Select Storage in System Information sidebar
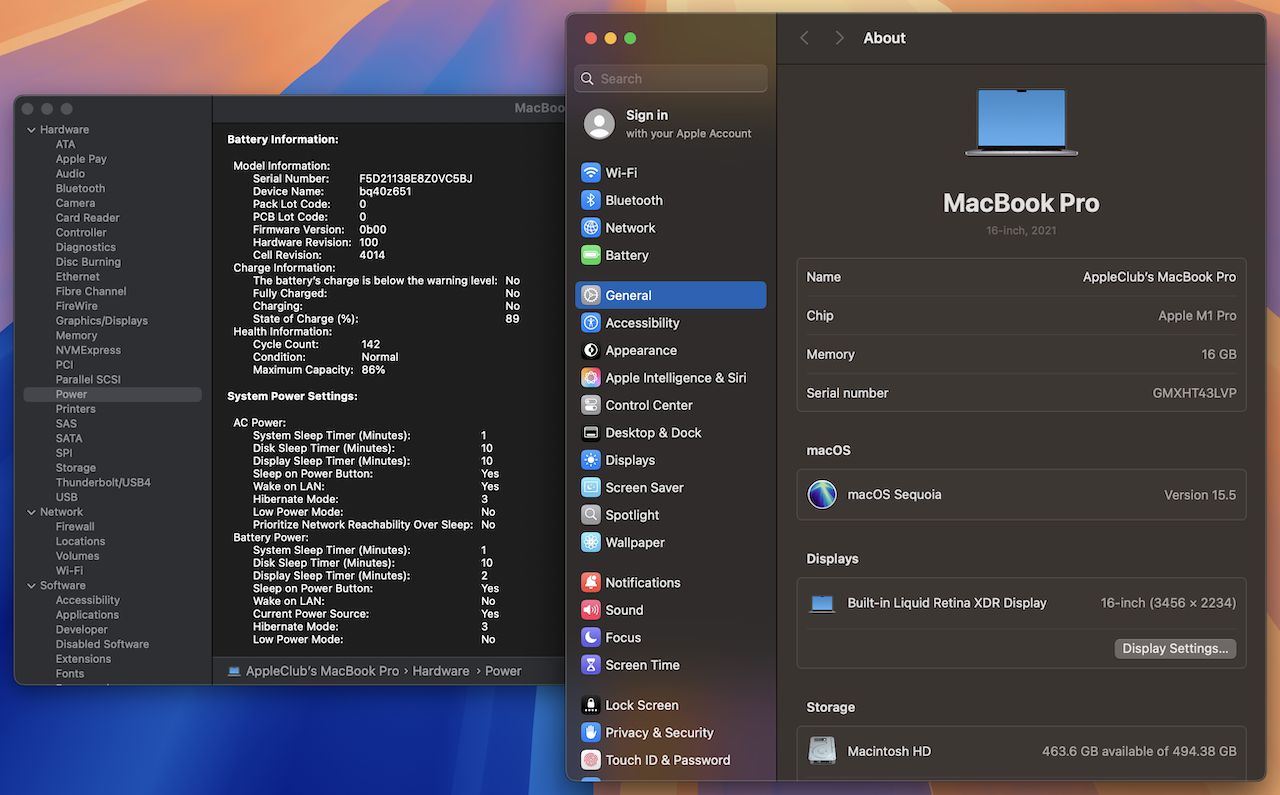The width and height of the screenshot is (1280, 795). coord(76,468)
